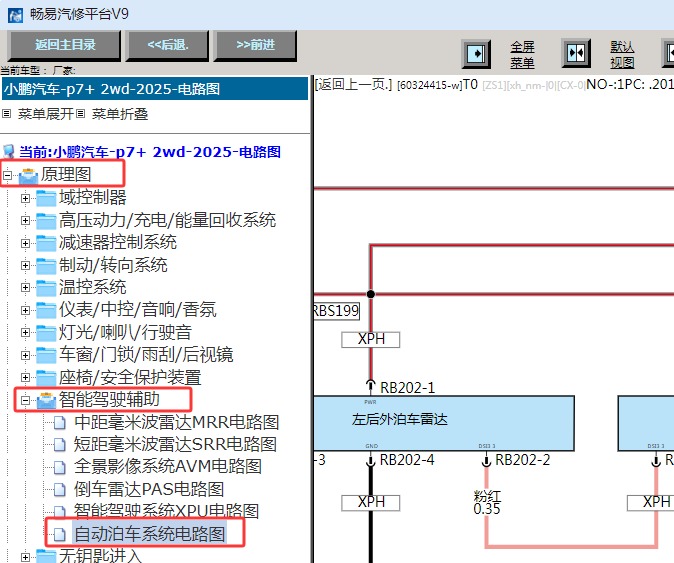Viewport: 674px width, 563px height.
Task: Go back with the <<后退 button
Action: pyautogui.click(x=167, y=45)
